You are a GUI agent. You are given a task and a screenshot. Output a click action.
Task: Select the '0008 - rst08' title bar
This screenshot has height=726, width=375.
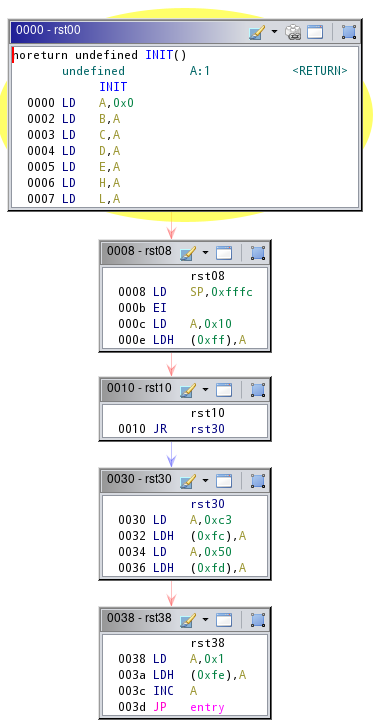click(x=185, y=252)
